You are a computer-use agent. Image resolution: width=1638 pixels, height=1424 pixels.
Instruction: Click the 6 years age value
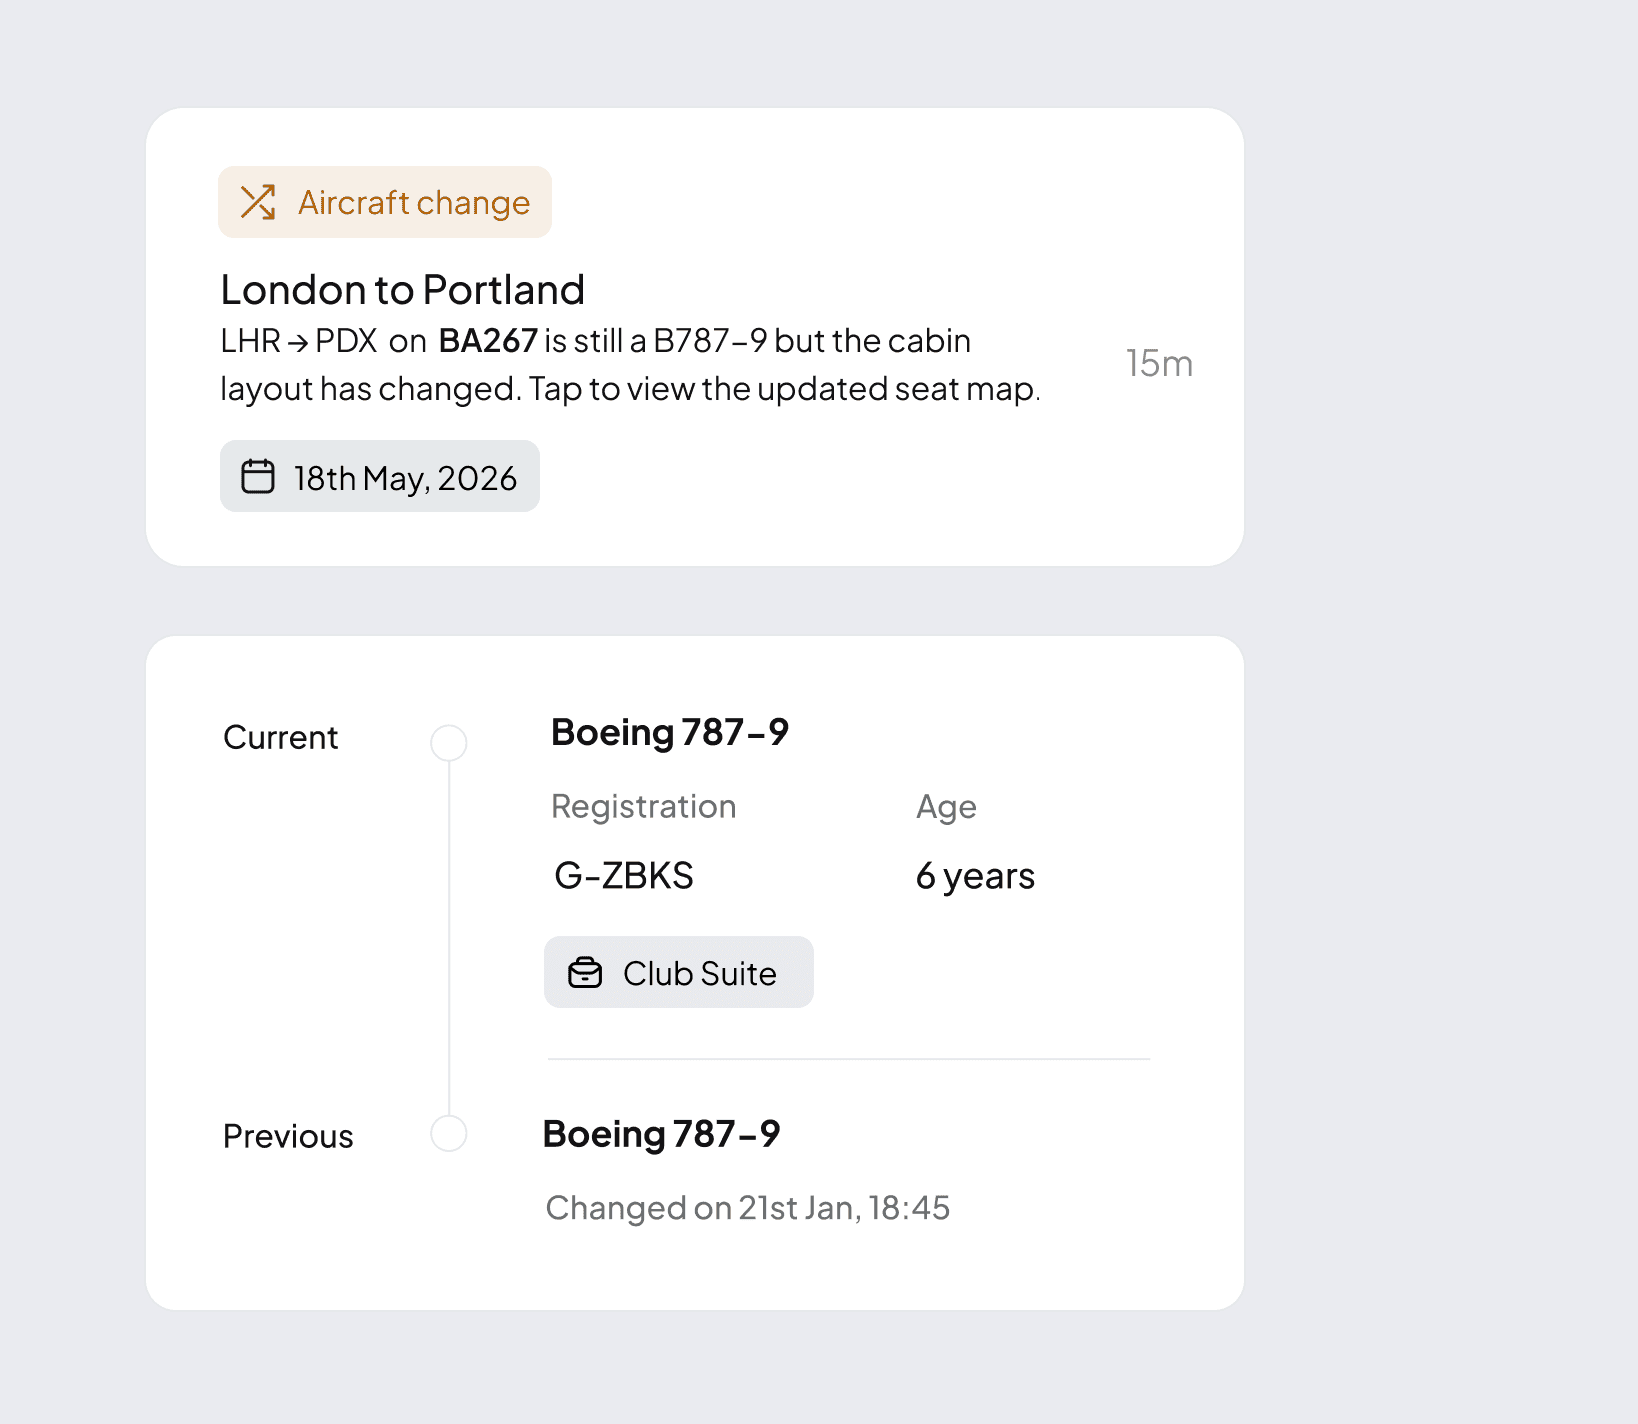pos(975,876)
